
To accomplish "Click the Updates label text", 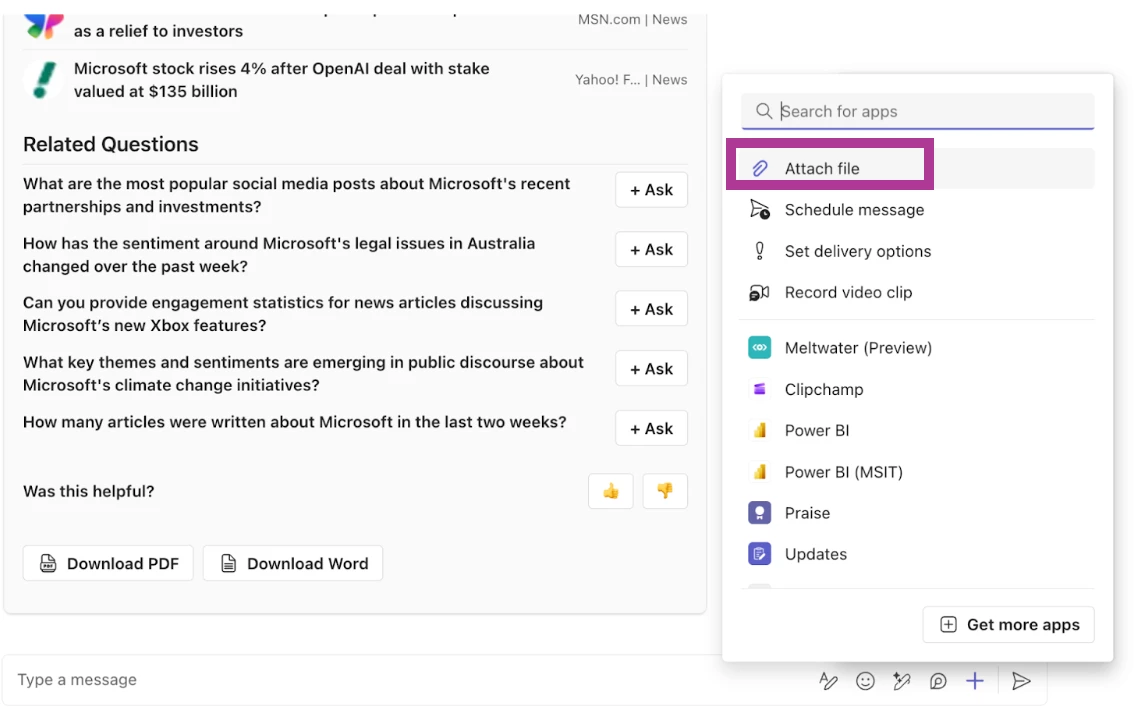I will point(816,554).
